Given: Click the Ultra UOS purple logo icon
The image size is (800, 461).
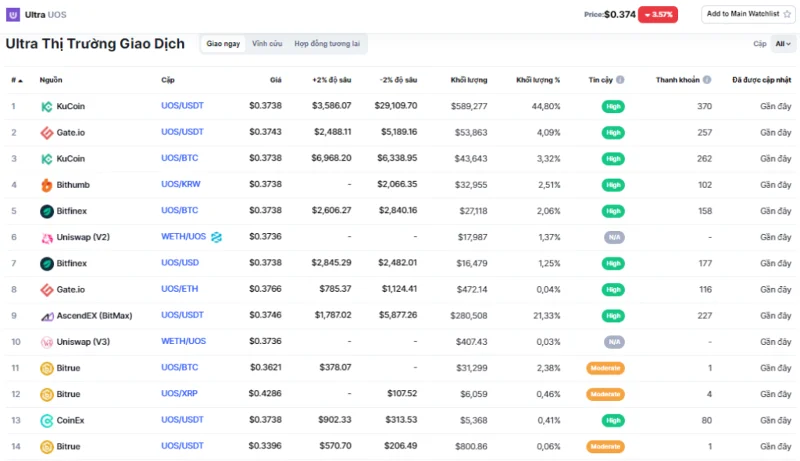Looking at the screenshot, I should pos(13,14).
